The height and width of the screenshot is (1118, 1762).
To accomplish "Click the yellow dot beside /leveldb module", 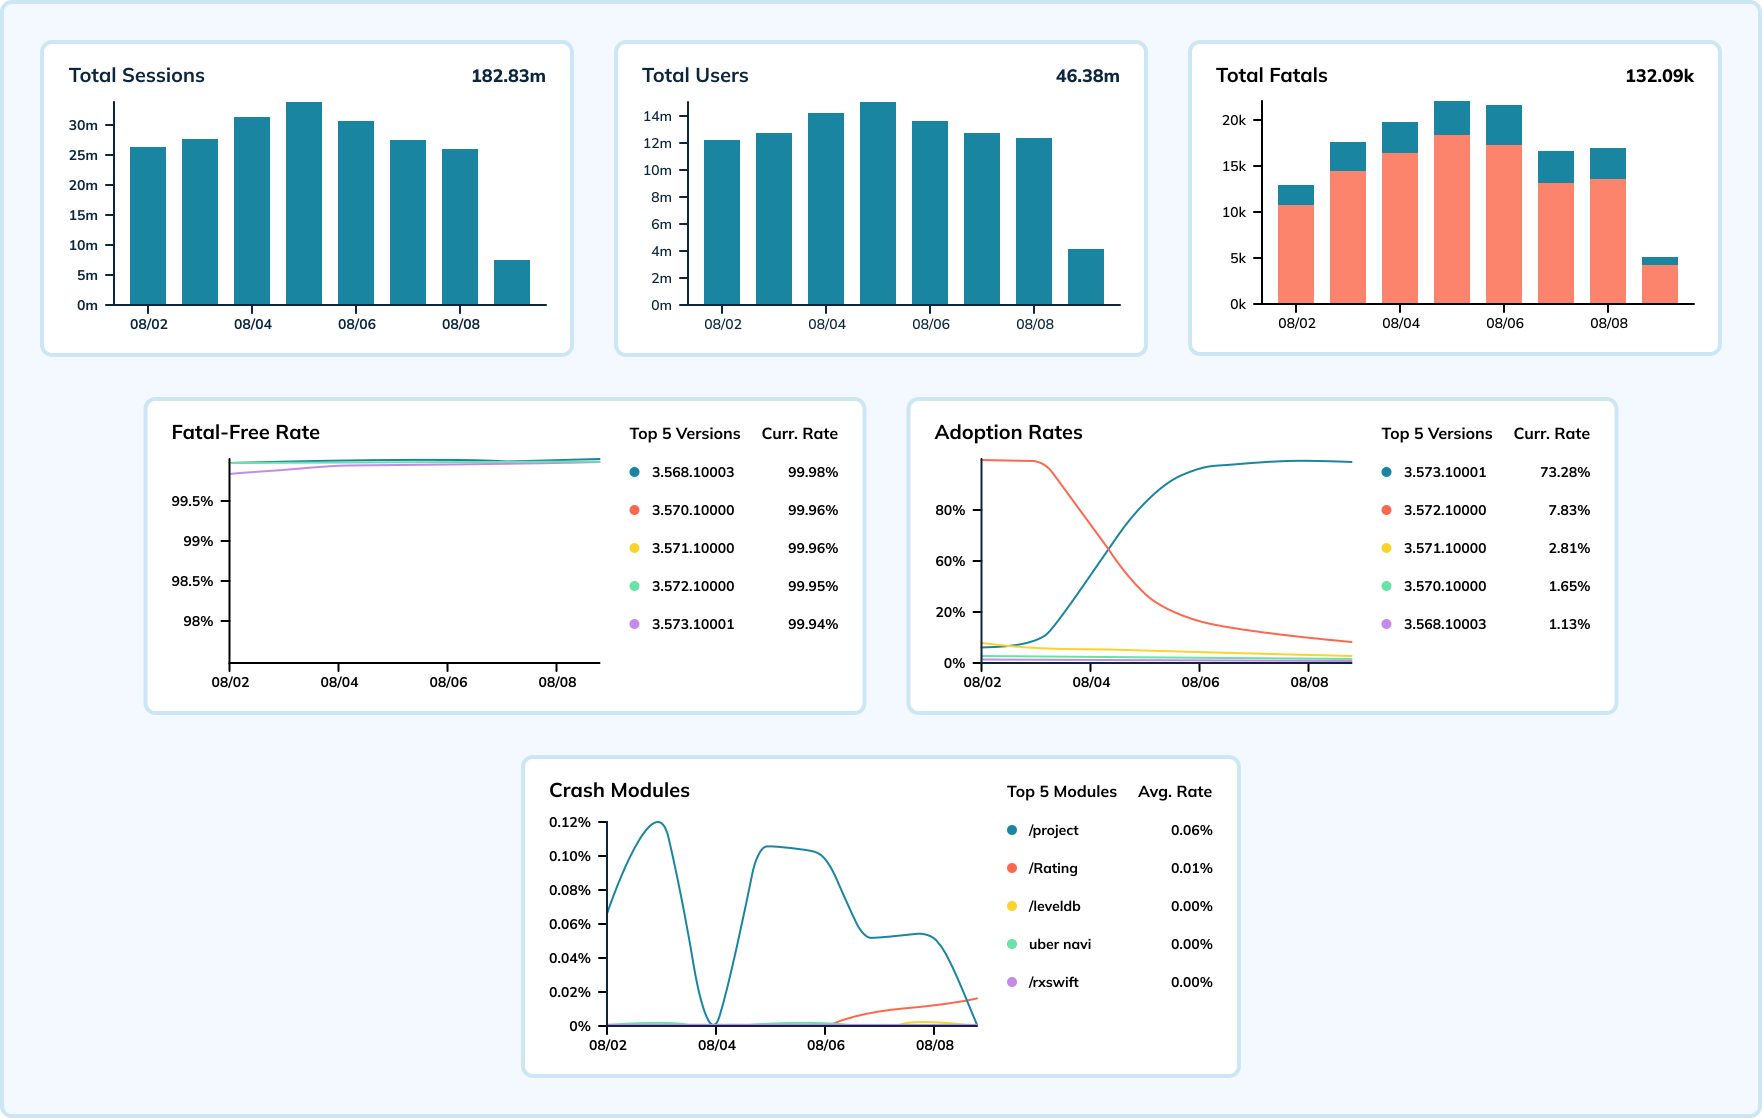I will [x=1012, y=906].
